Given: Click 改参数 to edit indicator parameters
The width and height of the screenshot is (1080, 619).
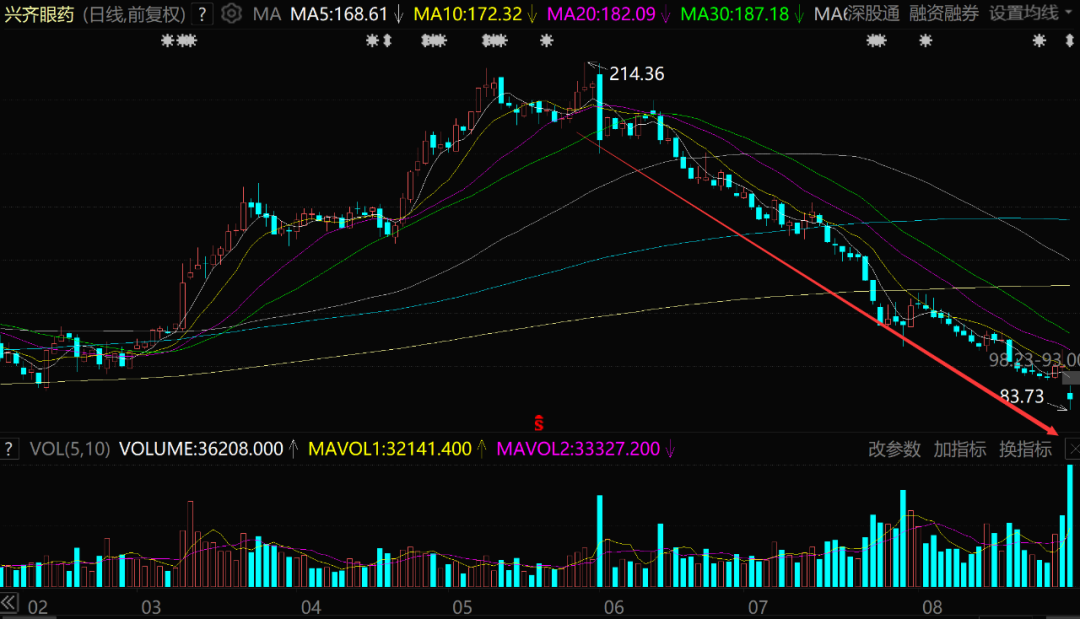Looking at the screenshot, I should pos(894,449).
